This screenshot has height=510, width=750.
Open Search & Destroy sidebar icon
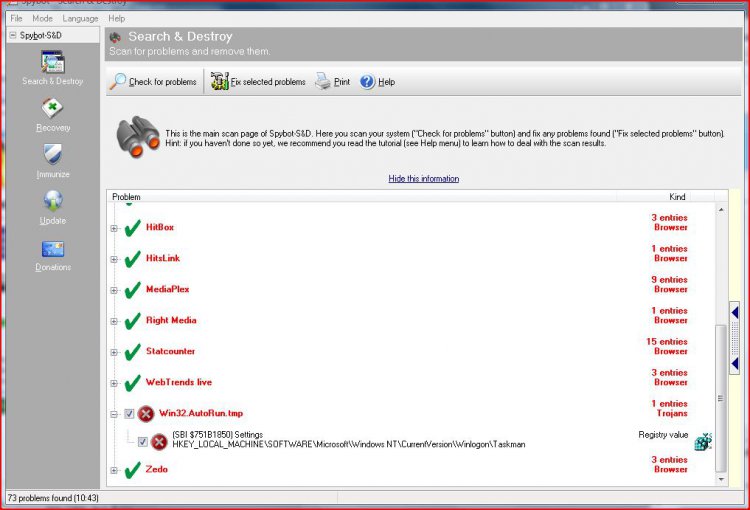tap(53, 62)
